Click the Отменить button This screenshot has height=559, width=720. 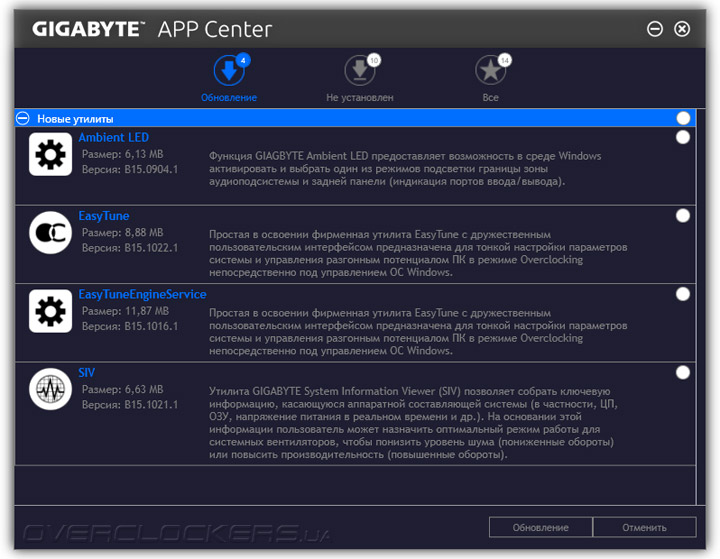644,527
